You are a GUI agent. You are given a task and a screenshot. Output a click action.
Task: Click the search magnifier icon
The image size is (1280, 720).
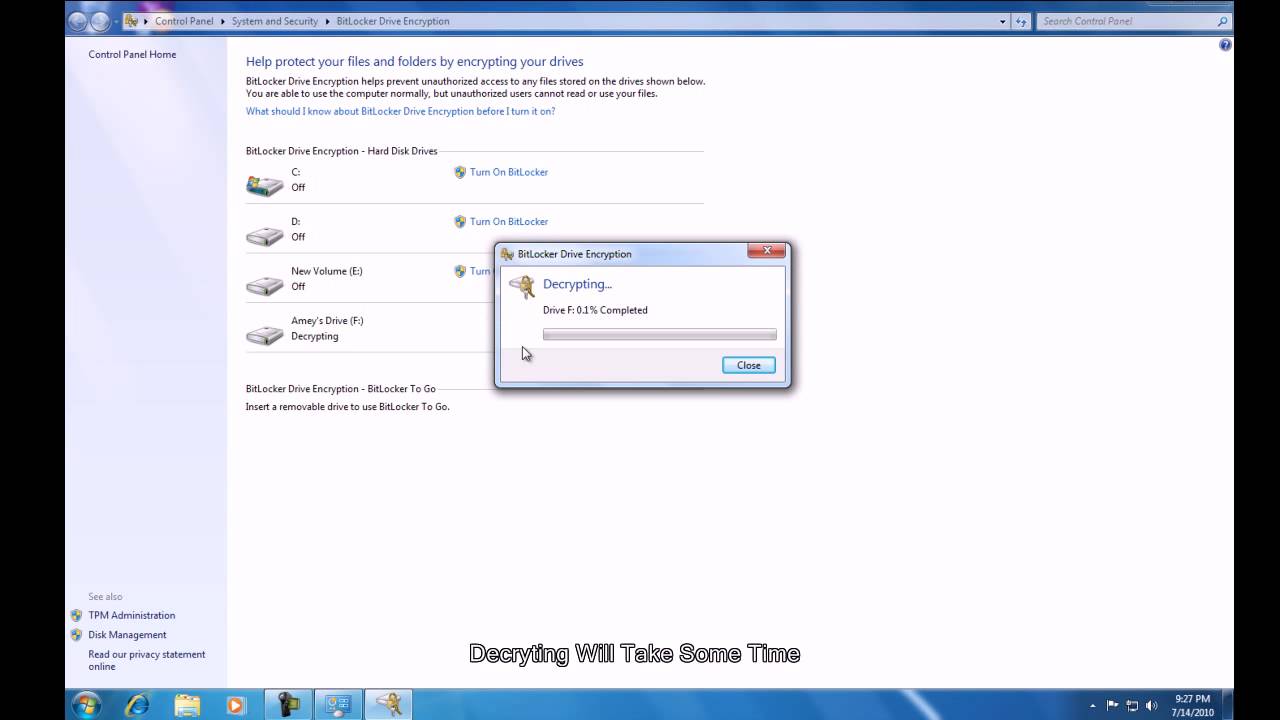(x=1222, y=21)
